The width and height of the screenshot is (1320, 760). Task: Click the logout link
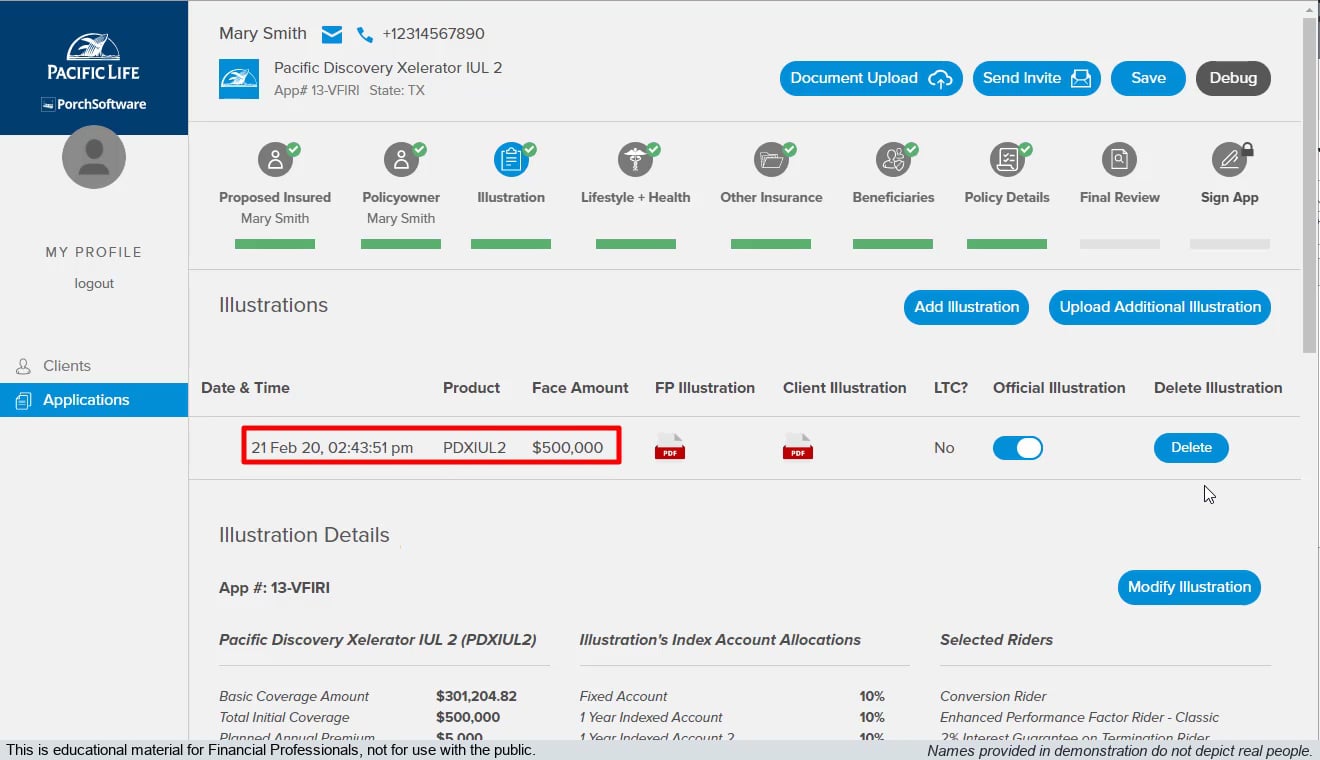94,283
